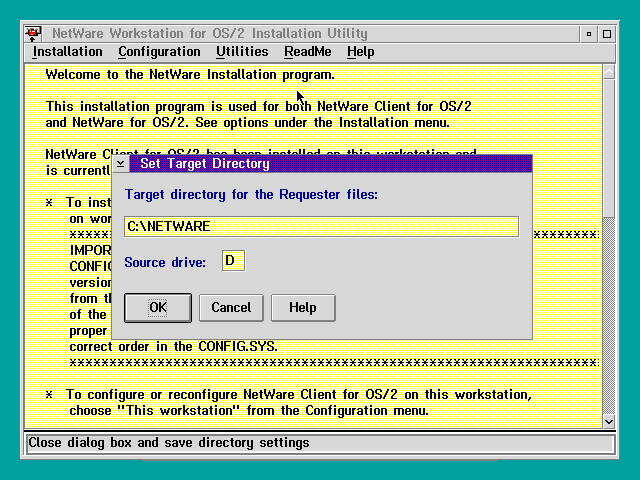This screenshot has width=640, height=480.
Task: Open the Configuration menu
Action: 159,52
